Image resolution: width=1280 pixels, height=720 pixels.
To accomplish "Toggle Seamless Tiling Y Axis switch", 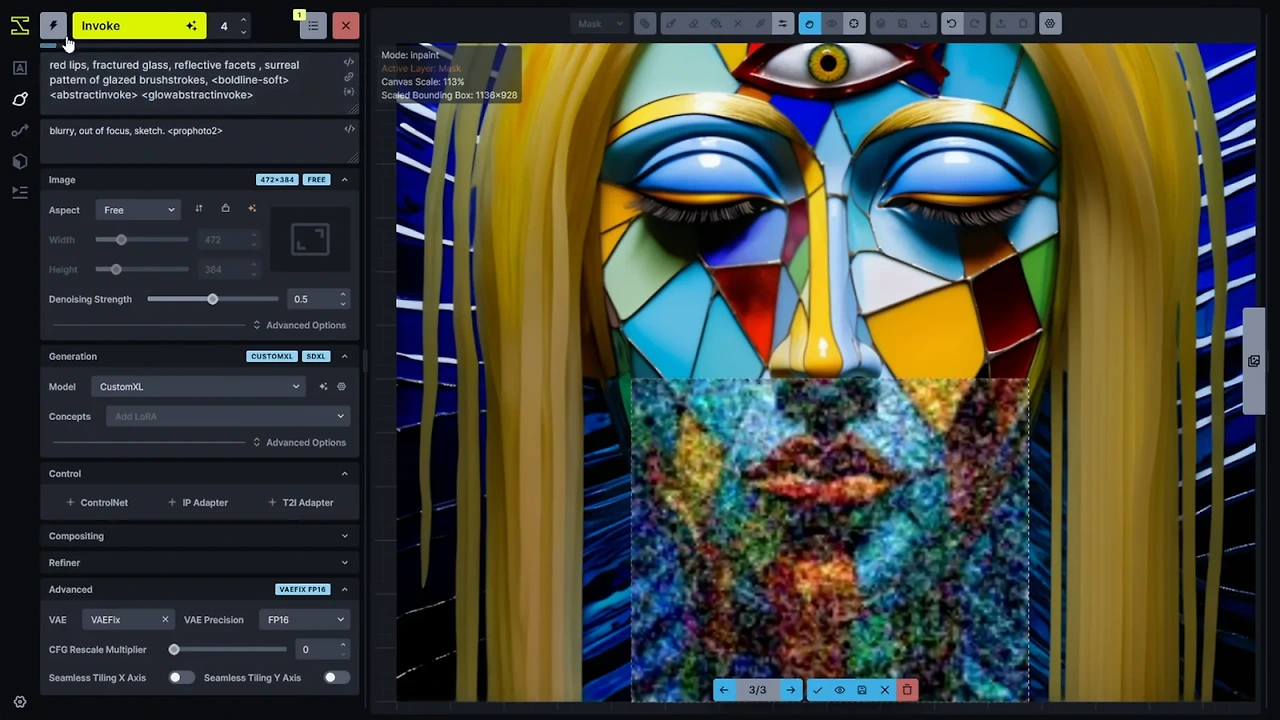I will click(336, 678).
